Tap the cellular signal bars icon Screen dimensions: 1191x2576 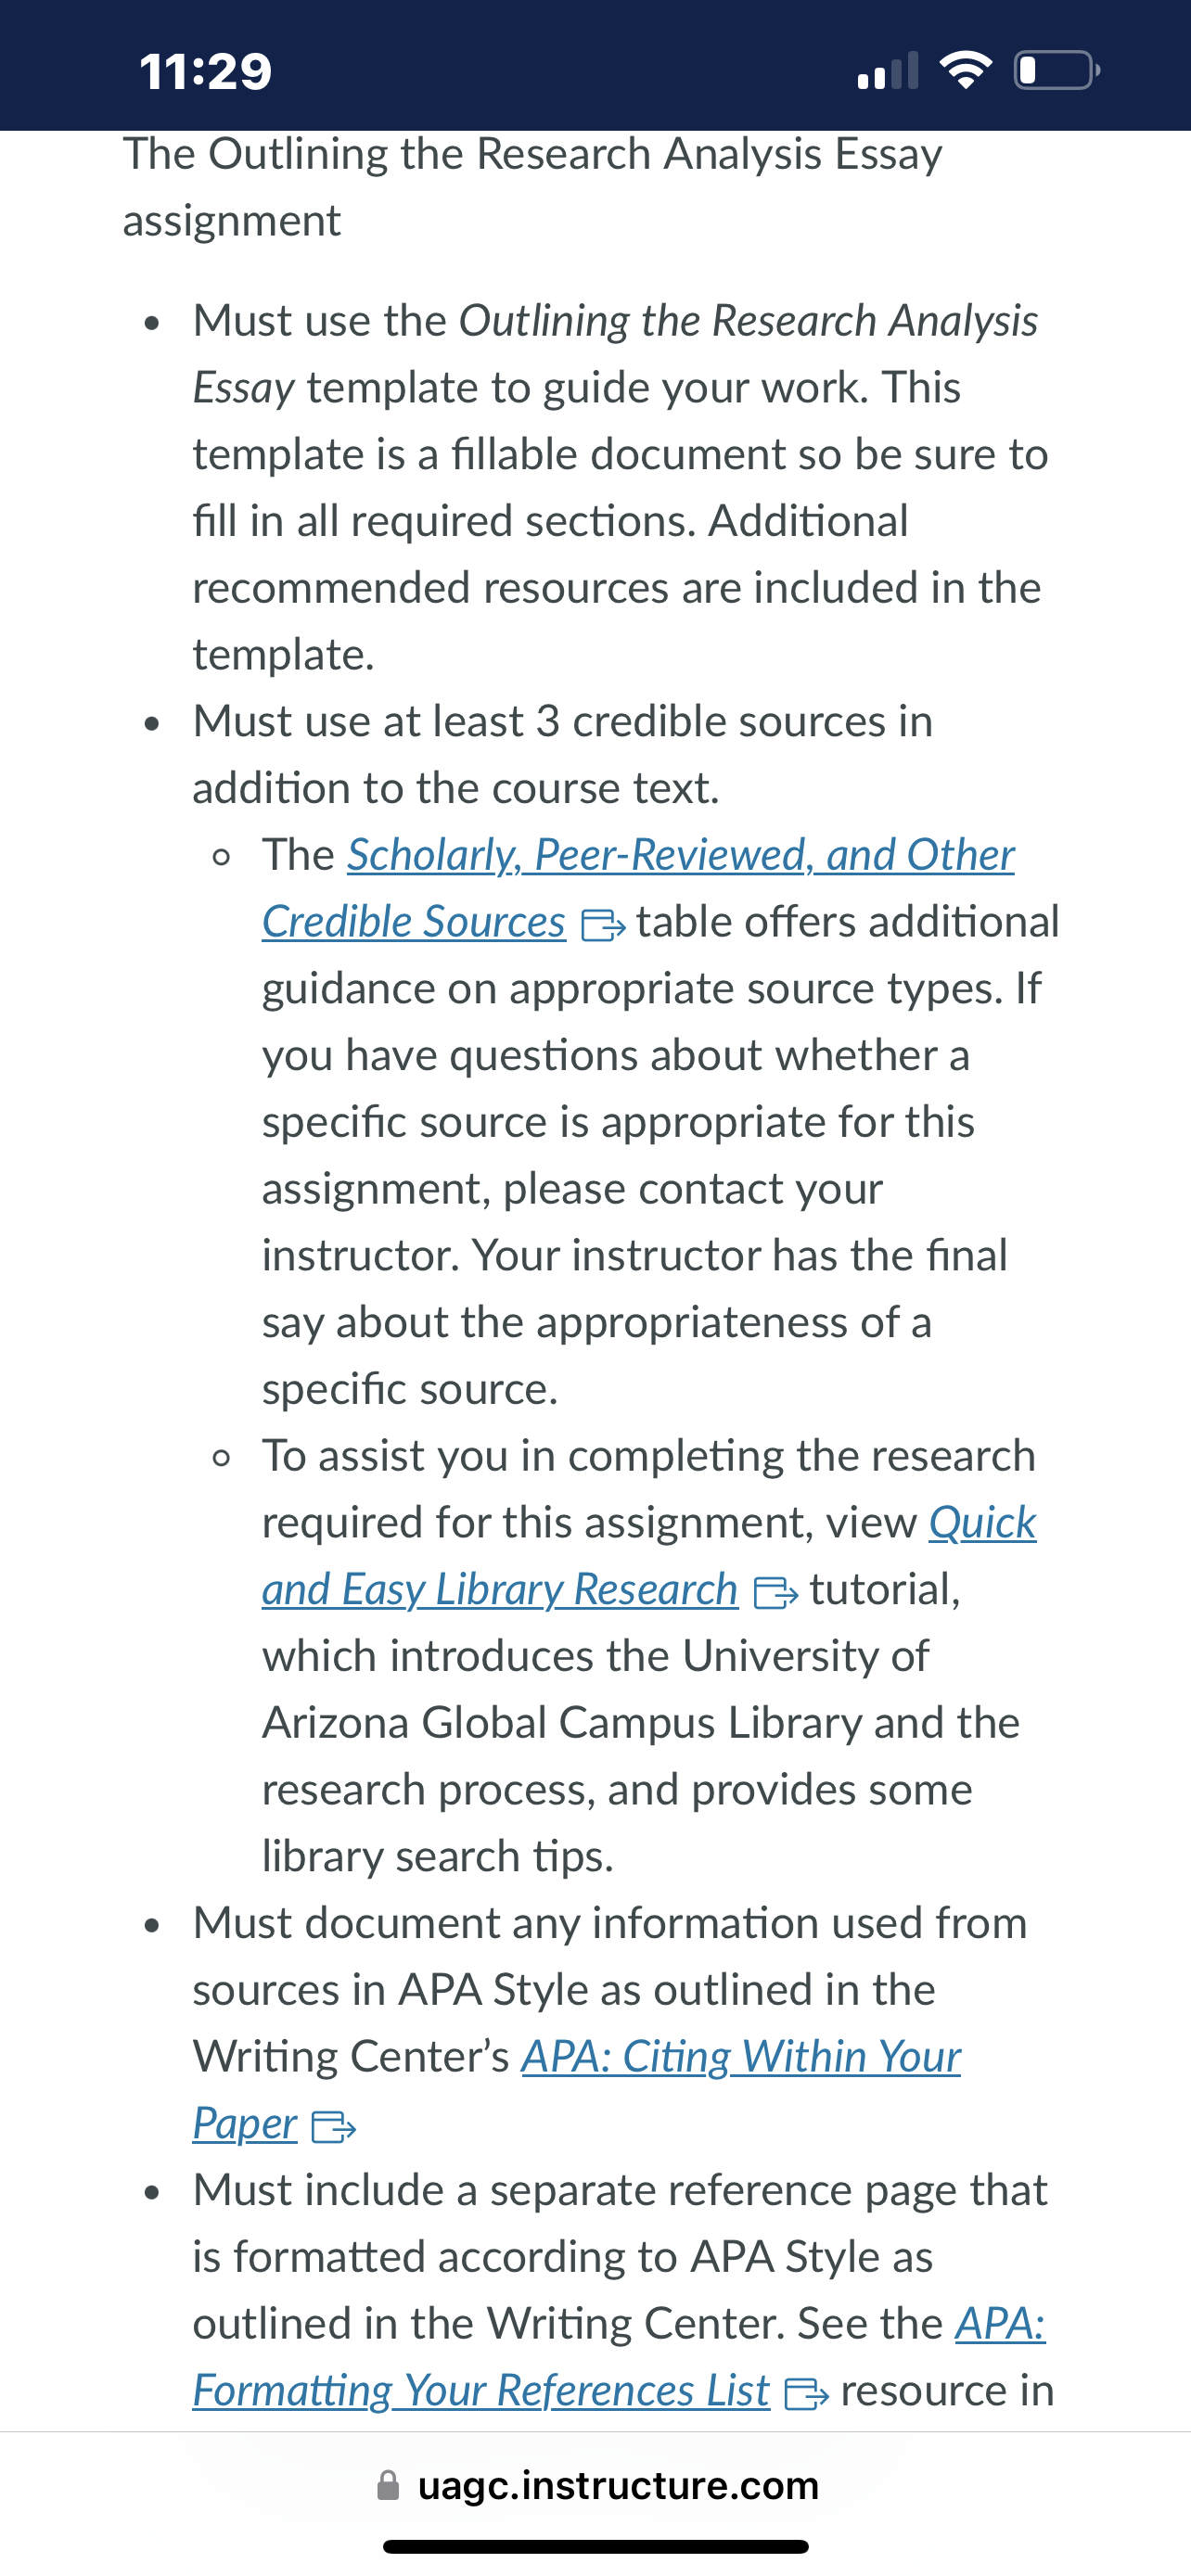point(888,71)
